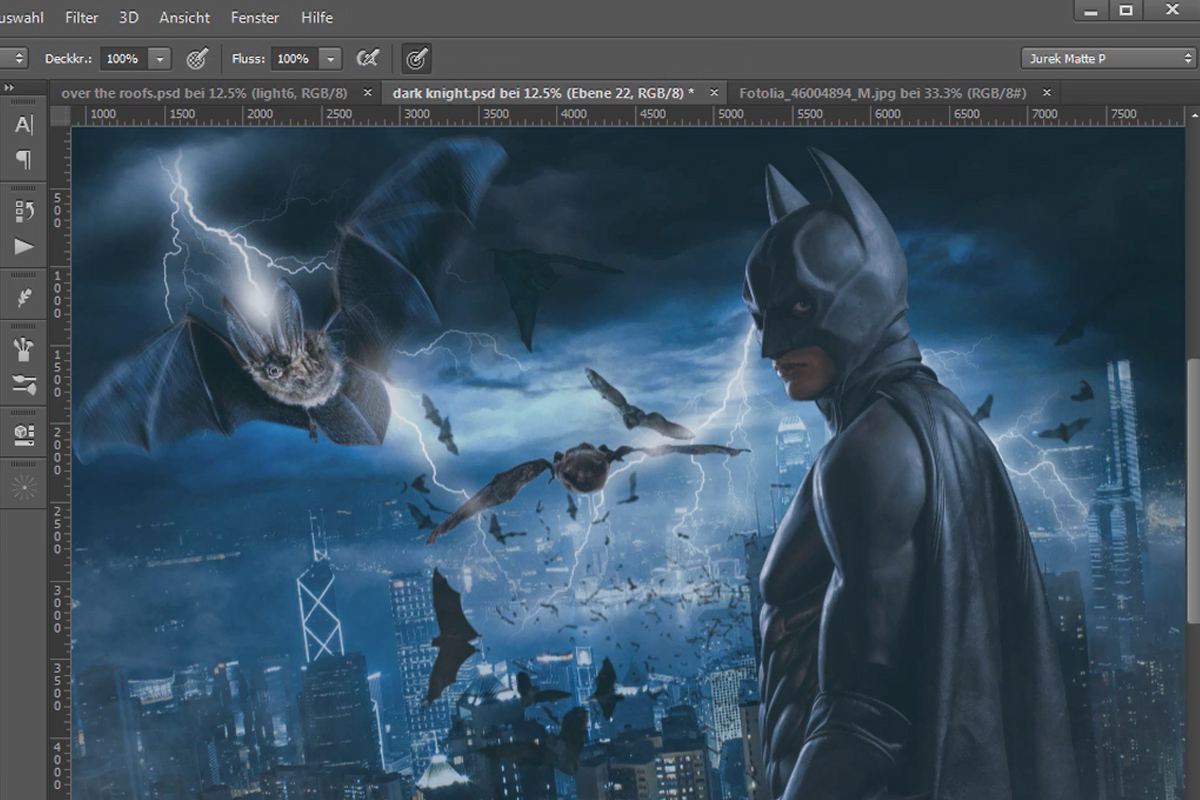This screenshot has width=1200, height=800.
Task: Click the Fluss percentage input field
Action: (x=295, y=59)
